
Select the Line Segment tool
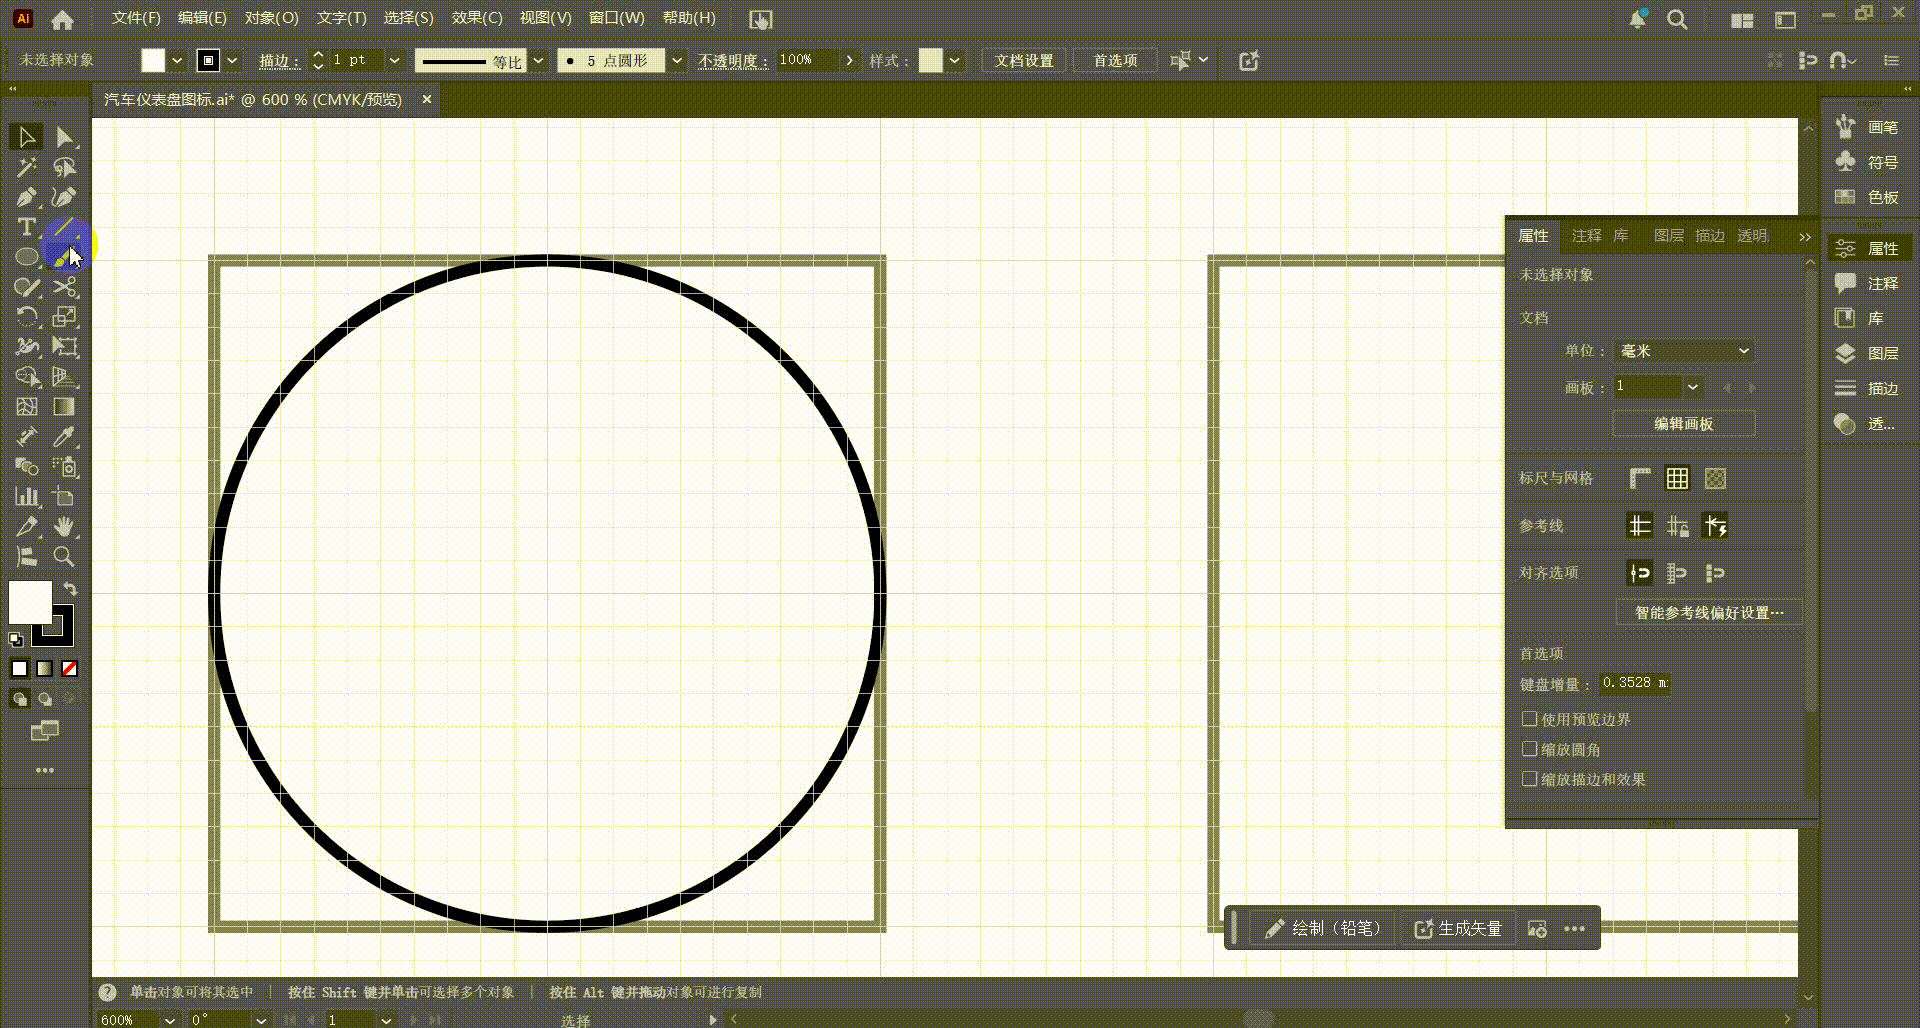pyautogui.click(x=65, y=227)
